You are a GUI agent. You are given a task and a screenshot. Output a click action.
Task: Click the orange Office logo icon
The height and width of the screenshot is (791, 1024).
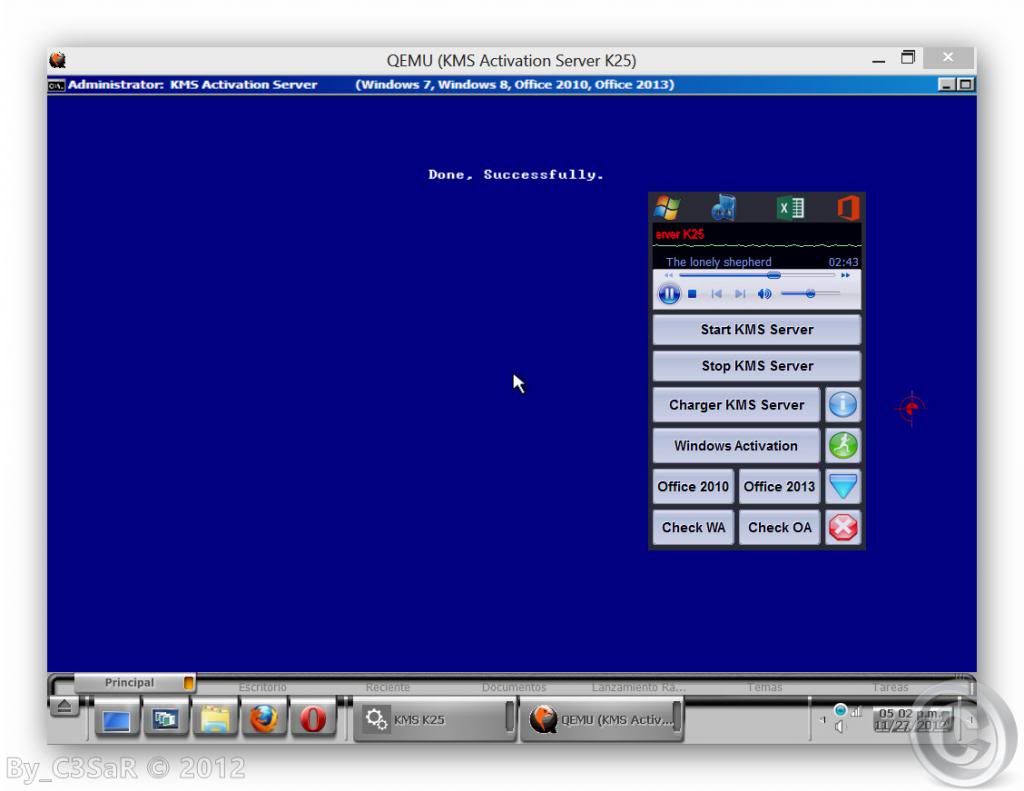tap(848, 208)
